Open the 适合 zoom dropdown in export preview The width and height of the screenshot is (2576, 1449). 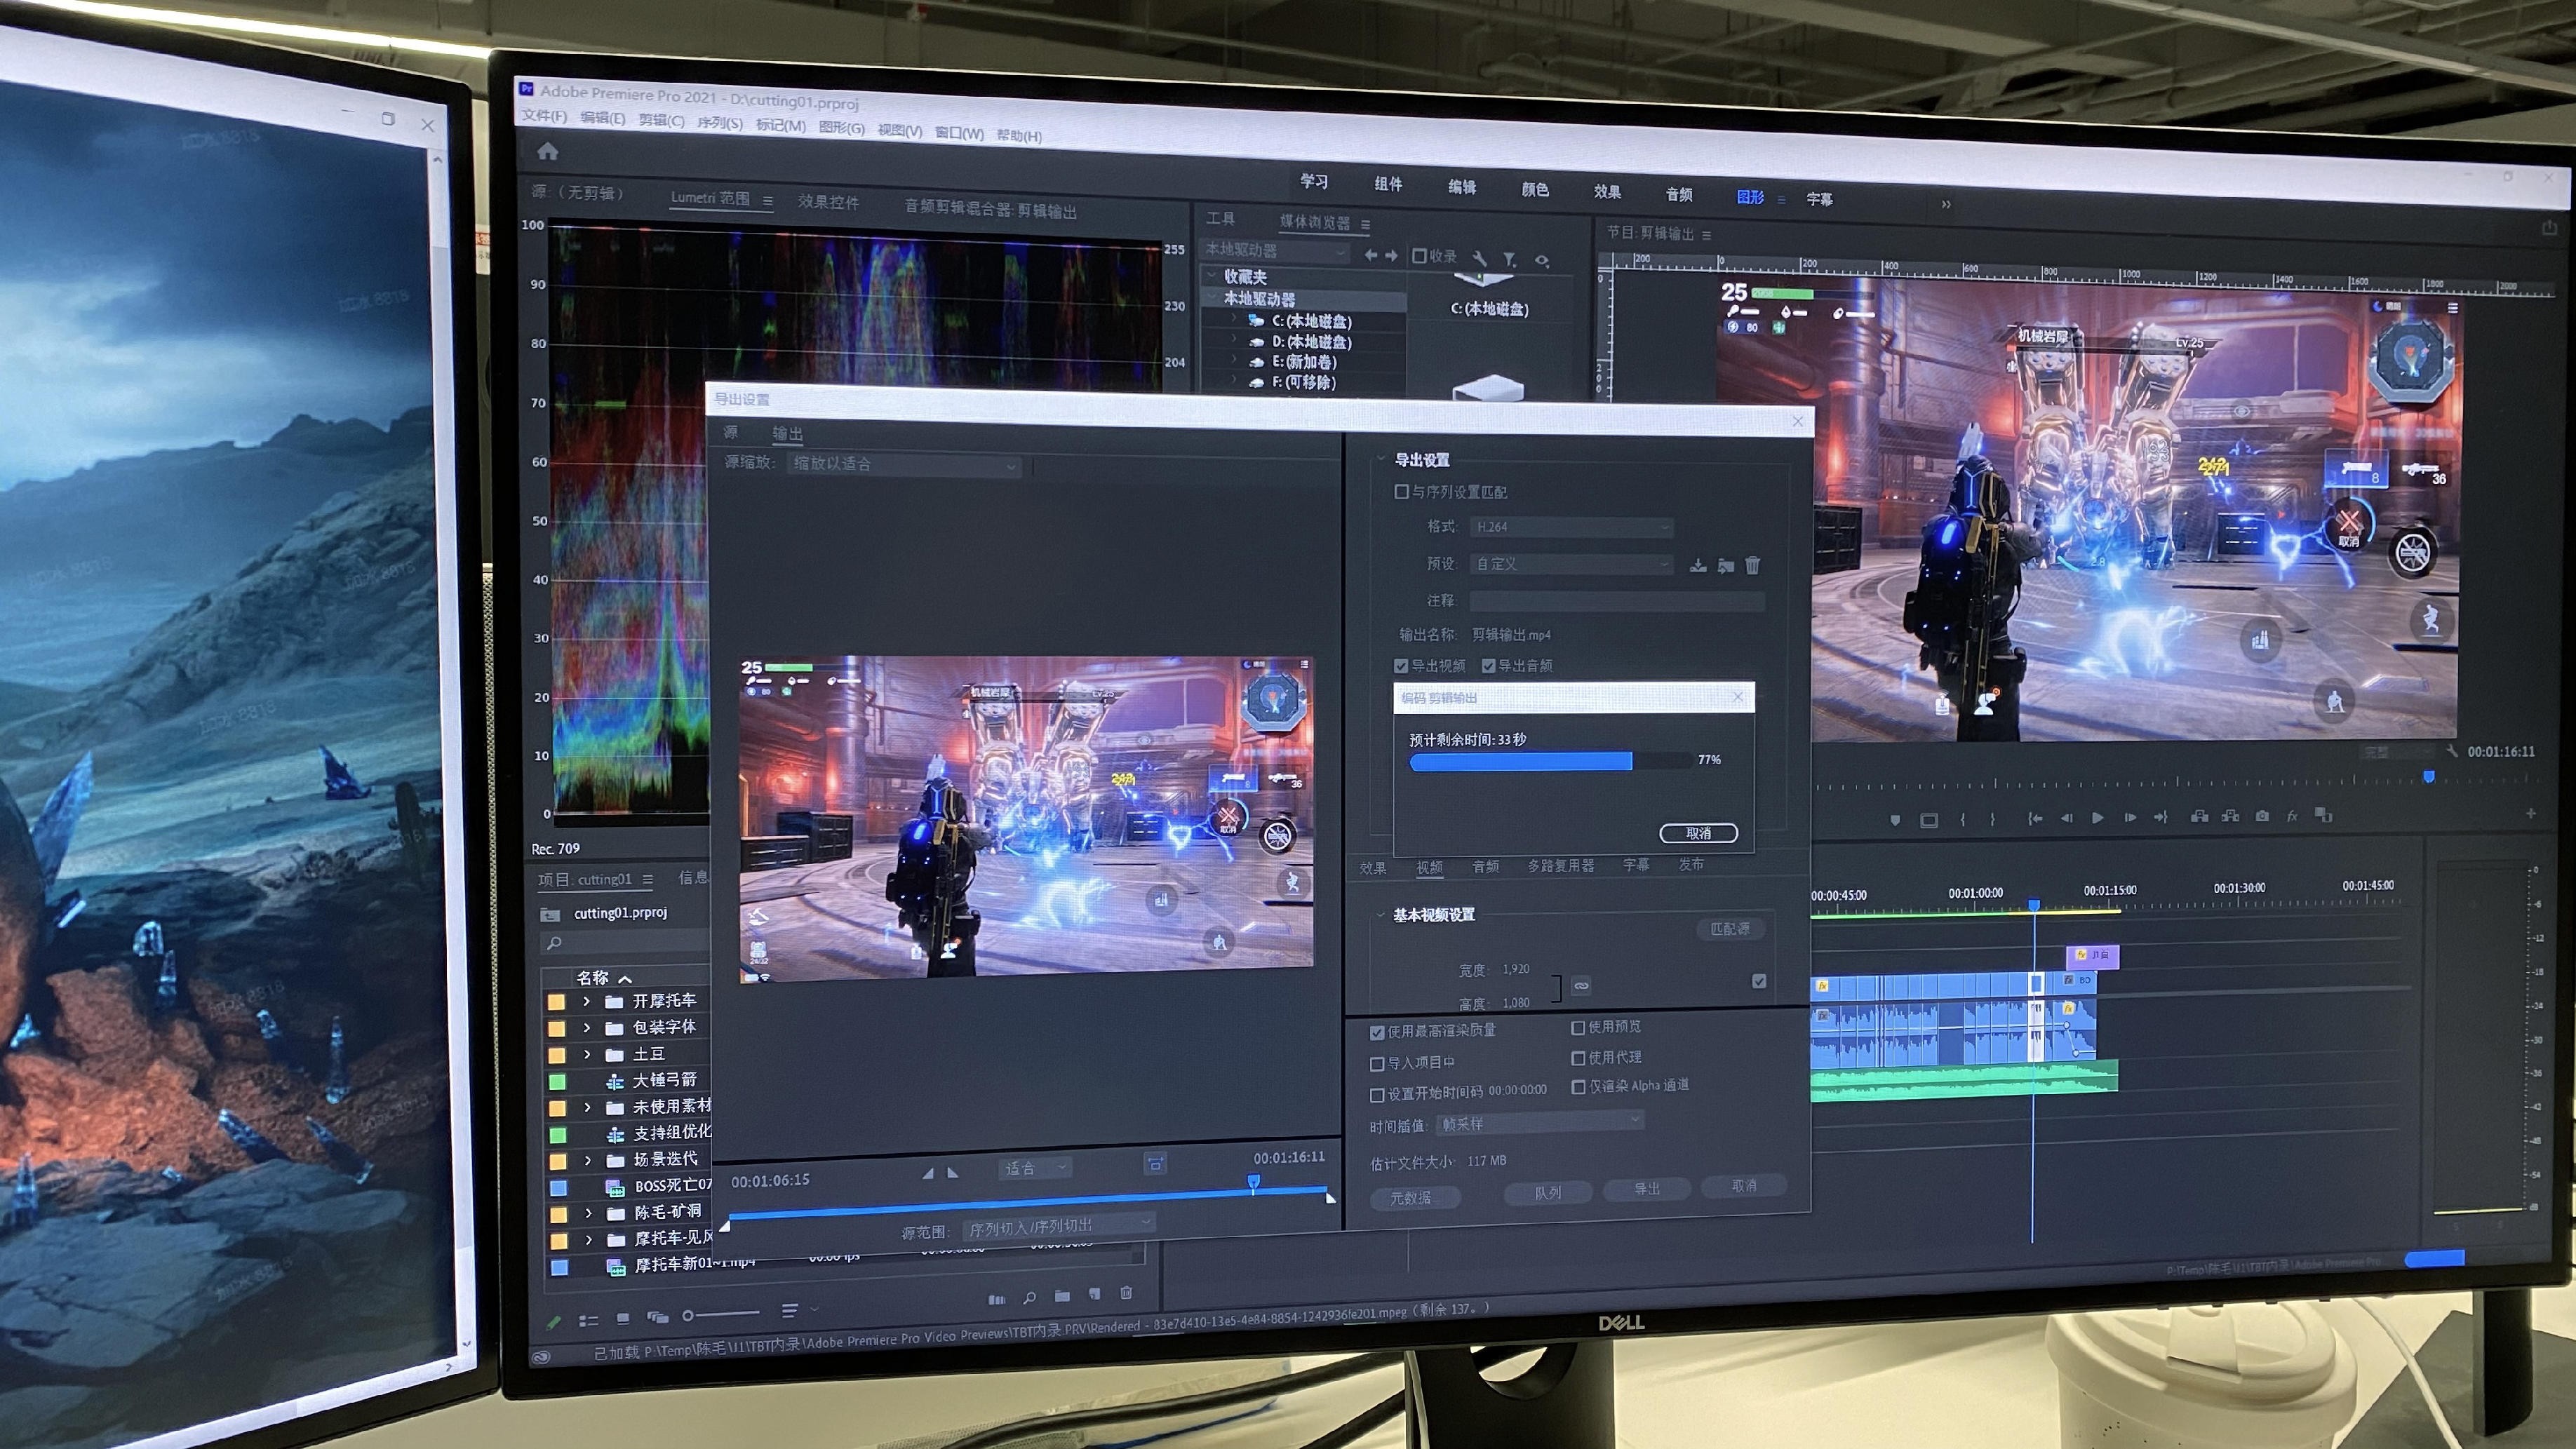click(1034, 1167)
